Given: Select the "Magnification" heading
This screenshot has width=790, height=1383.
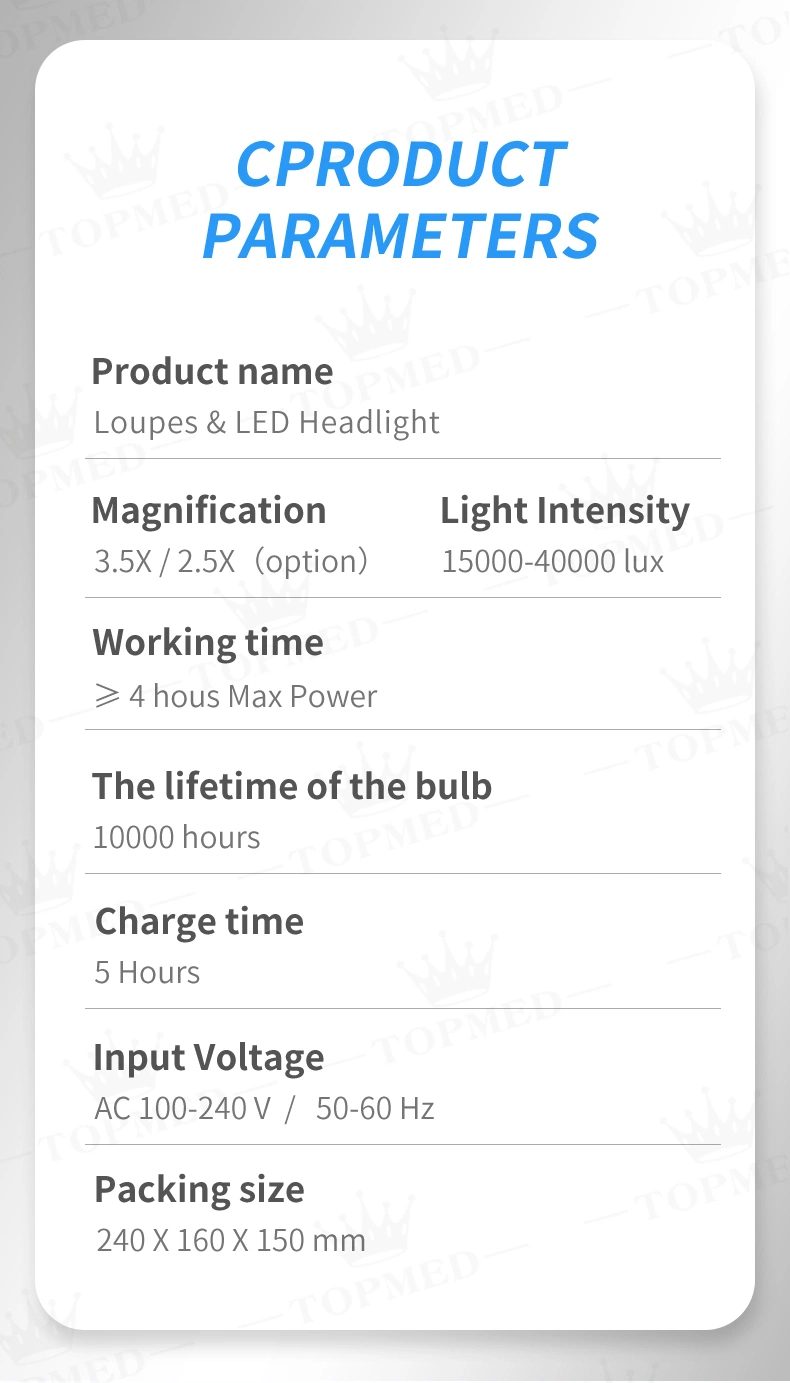Looking at the screenshot, I should point(209,510).
